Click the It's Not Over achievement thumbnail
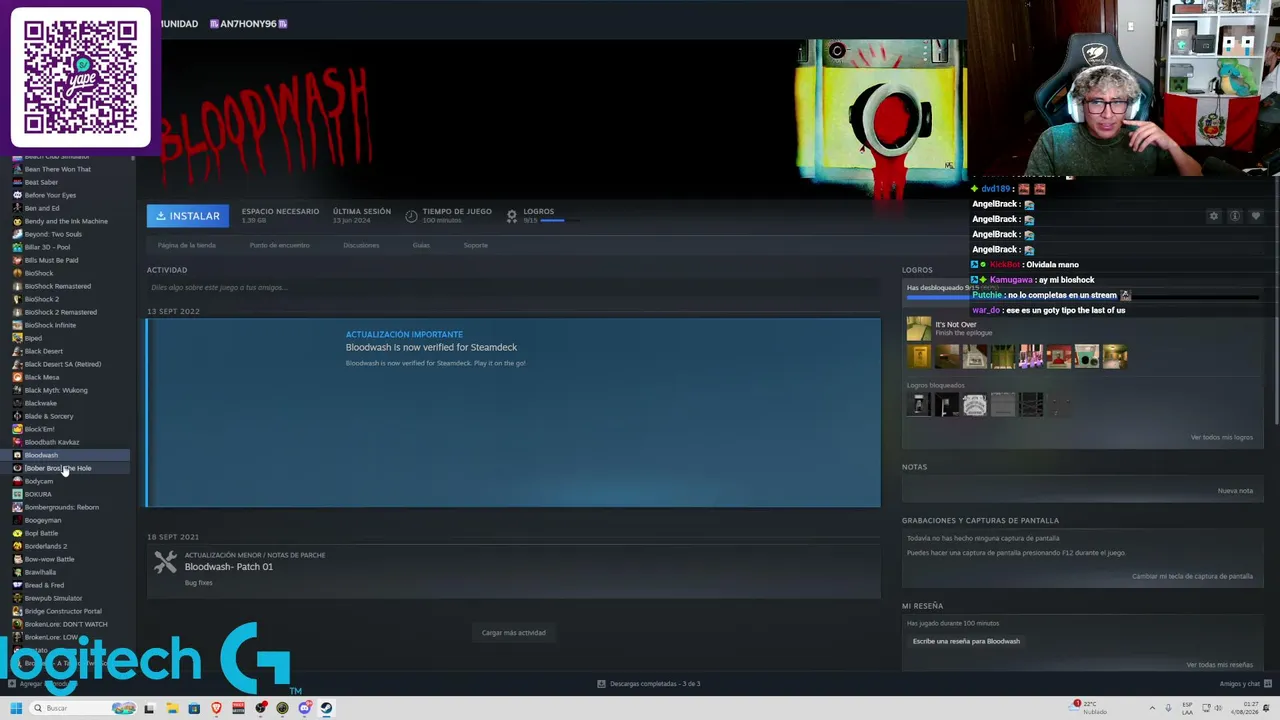 point(918,328)
